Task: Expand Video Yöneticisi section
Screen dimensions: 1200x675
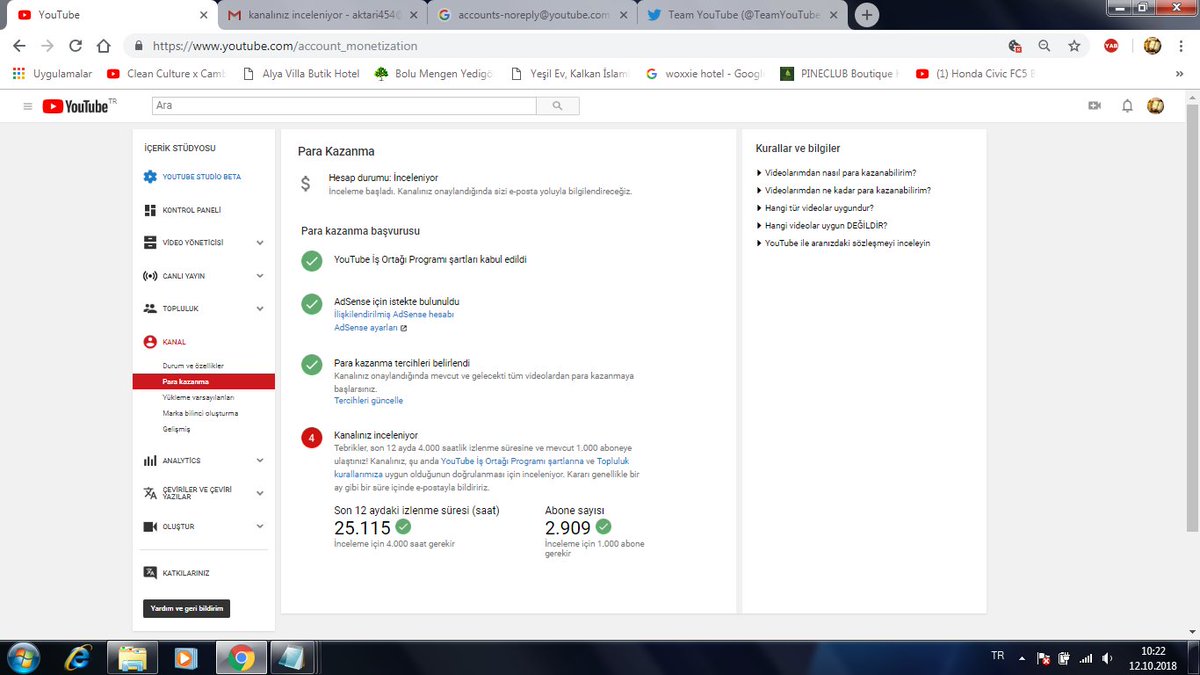Action: (260, 243)
